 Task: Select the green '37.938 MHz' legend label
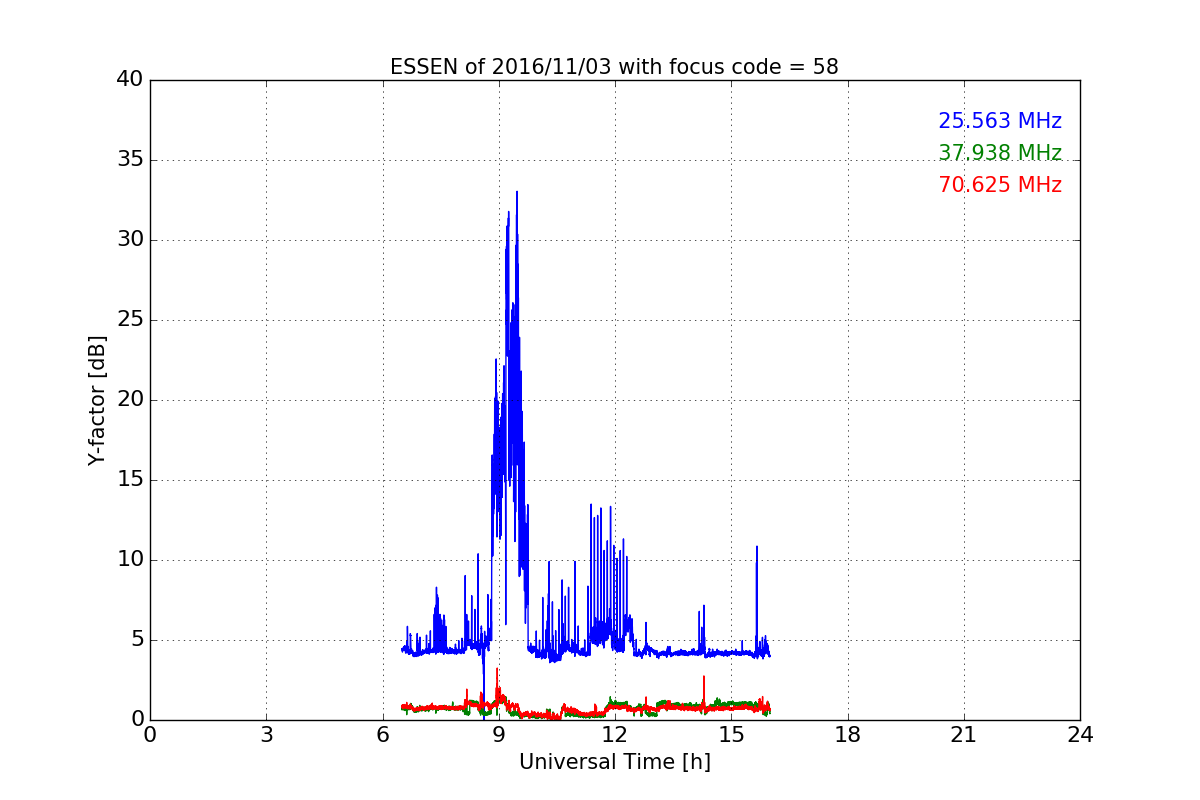click(1000, 153)
